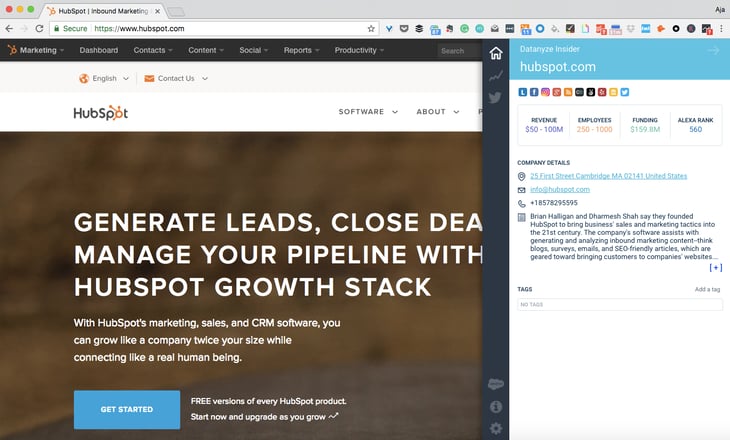Click 'Start now and upgrade as you grow'

point(264,417)
